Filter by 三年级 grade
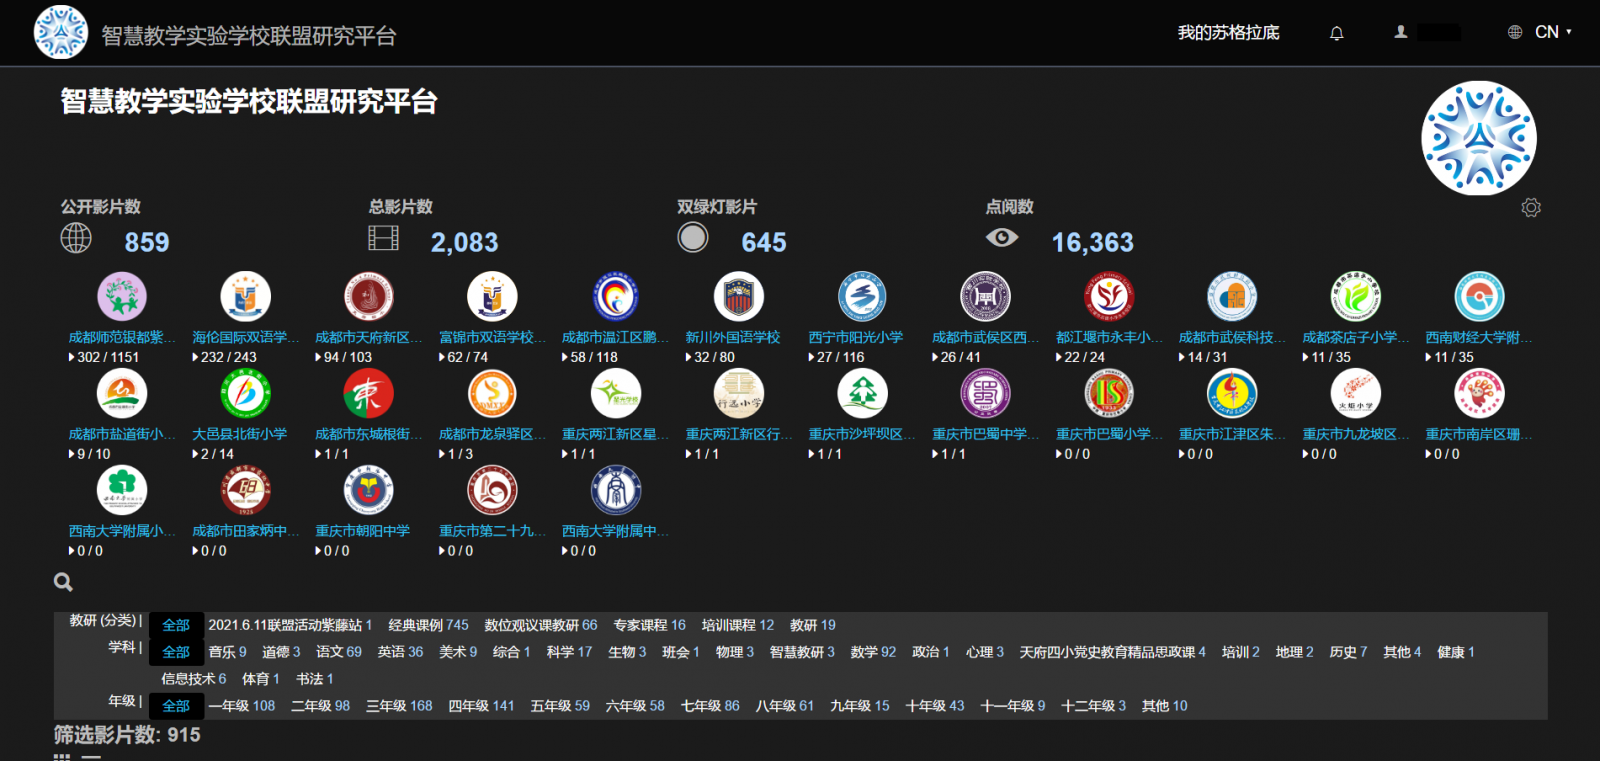Screen dimensions: 1600x761 (399, 706)
